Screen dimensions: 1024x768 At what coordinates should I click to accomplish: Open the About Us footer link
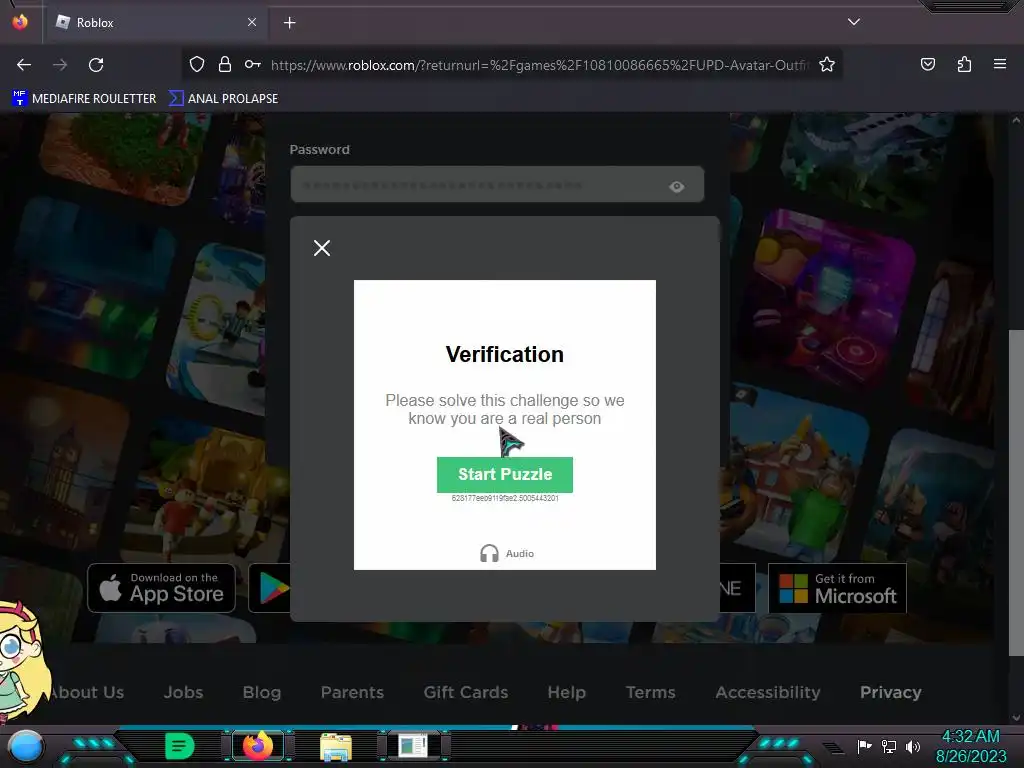click(88, 692)
